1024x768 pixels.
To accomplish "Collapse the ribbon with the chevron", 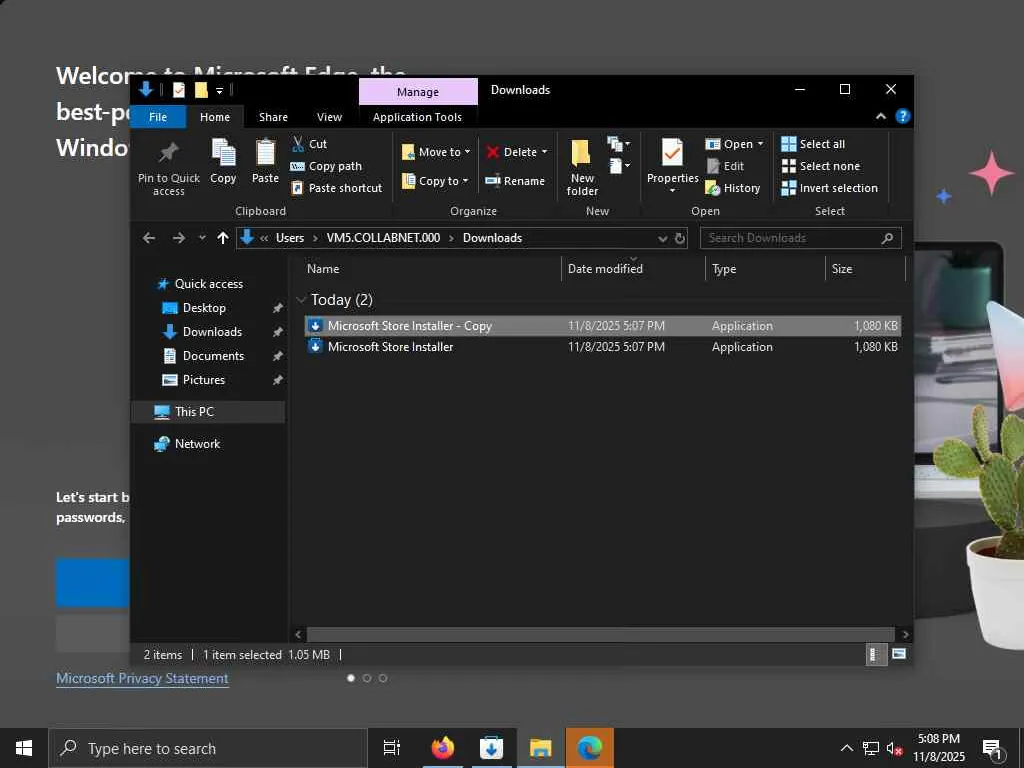I will point(881,116).
